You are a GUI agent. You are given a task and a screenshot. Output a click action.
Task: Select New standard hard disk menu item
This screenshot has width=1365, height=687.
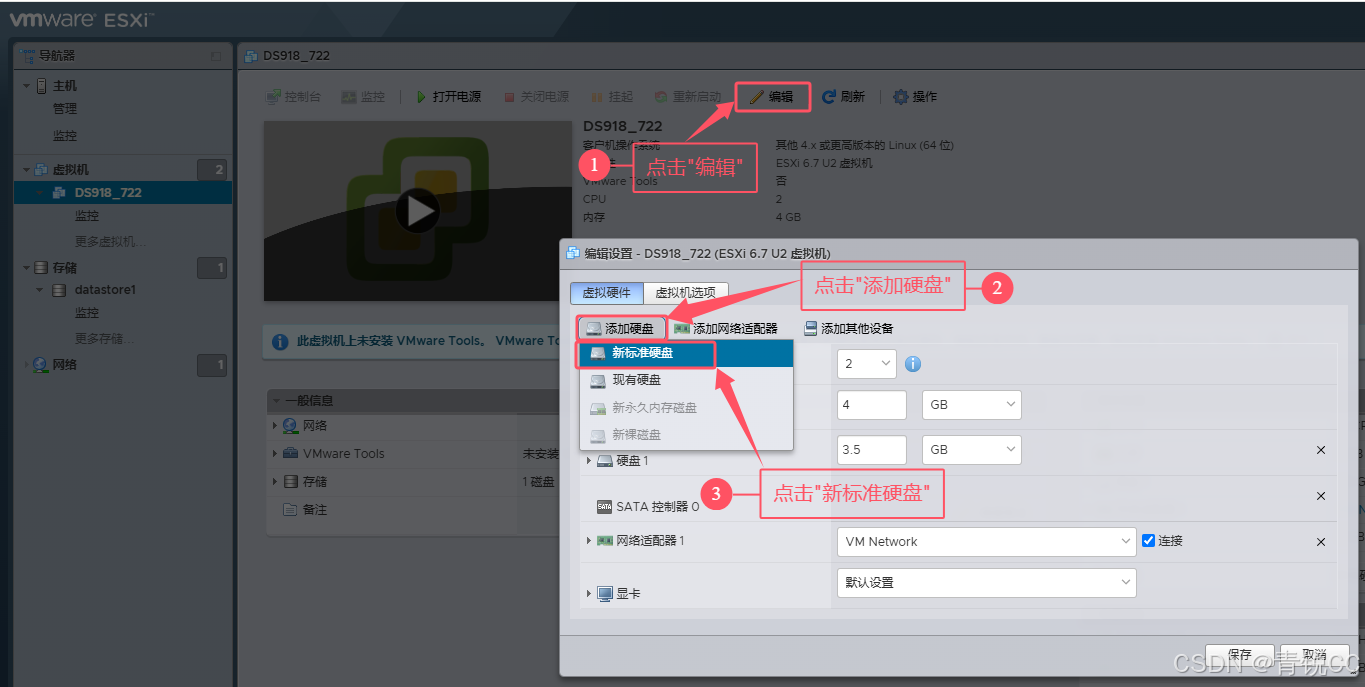point(686,353)
